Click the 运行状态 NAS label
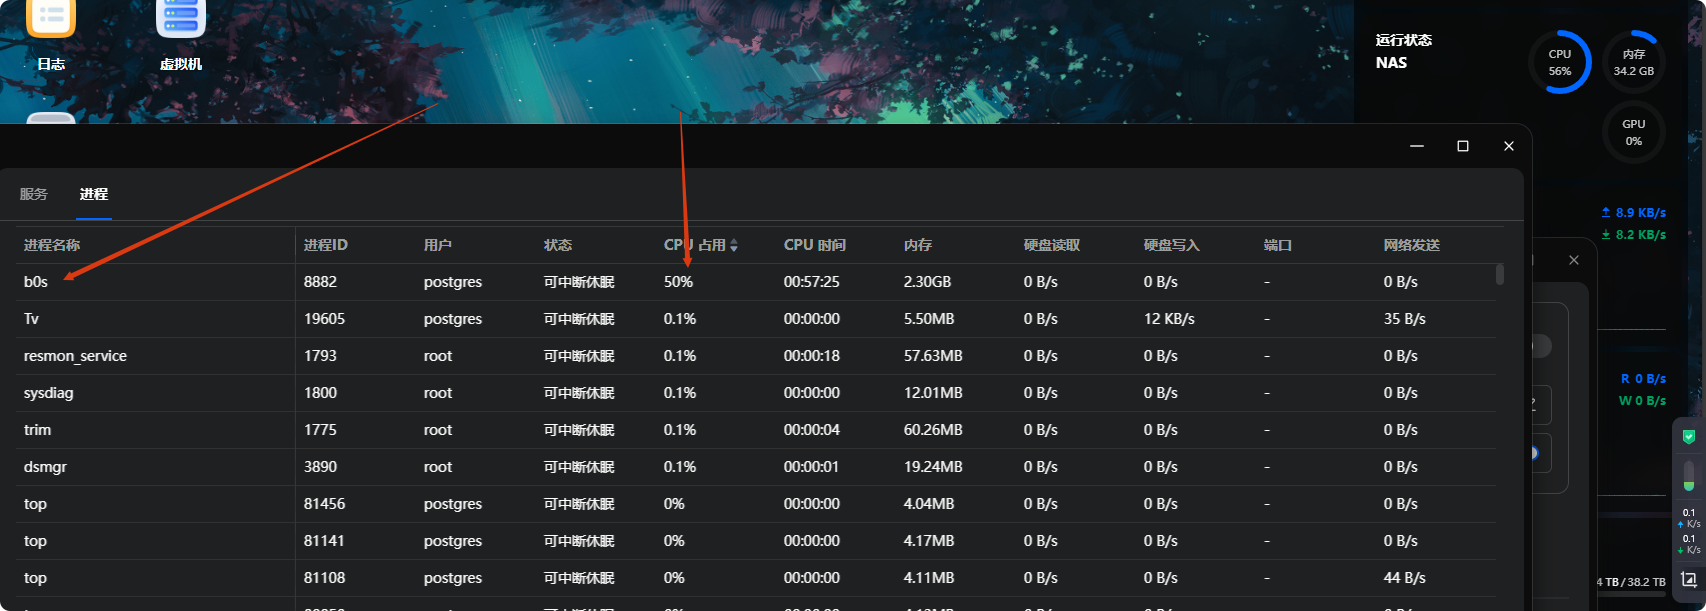The width and height of the screenshot is (1706, 611). tap(1403, 51)
